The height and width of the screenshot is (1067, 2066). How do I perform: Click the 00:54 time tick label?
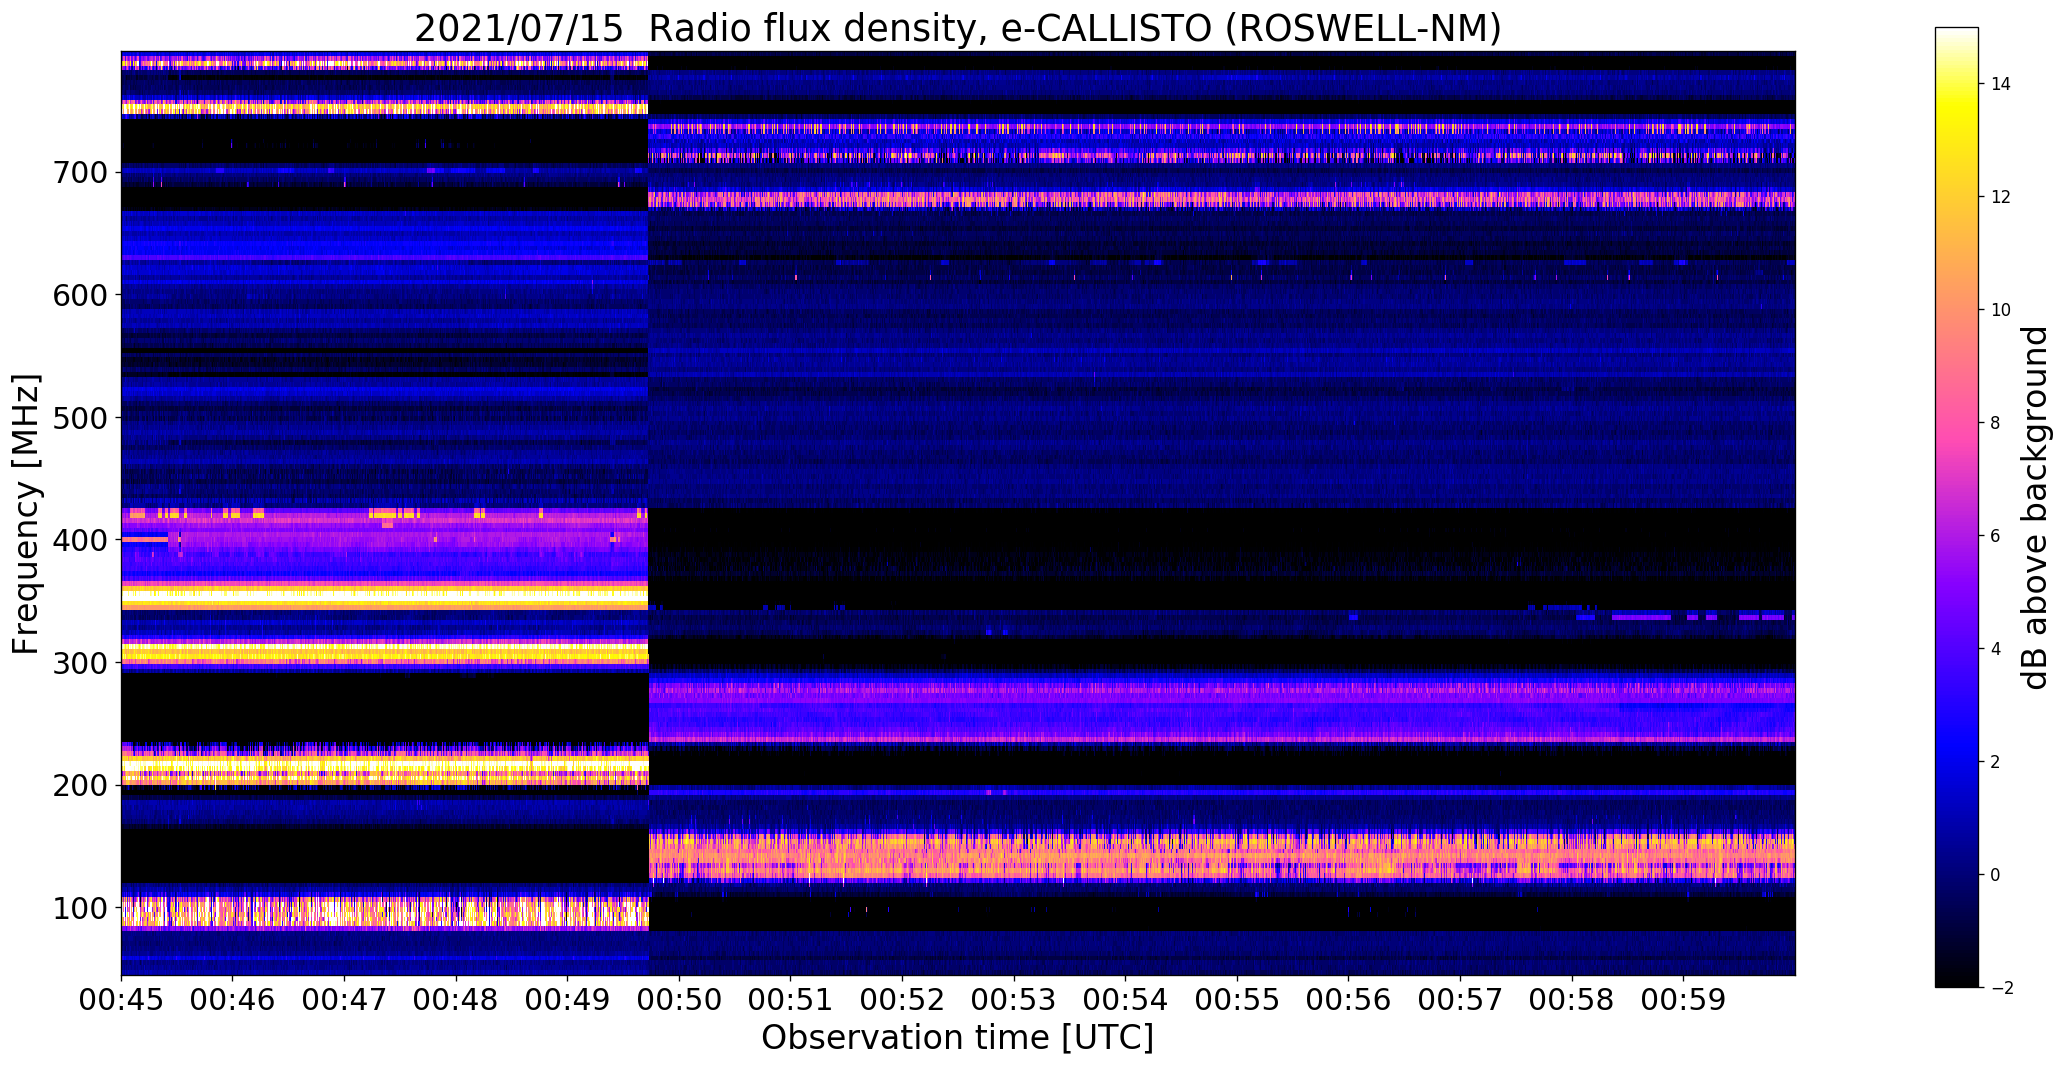point(1126,999)
